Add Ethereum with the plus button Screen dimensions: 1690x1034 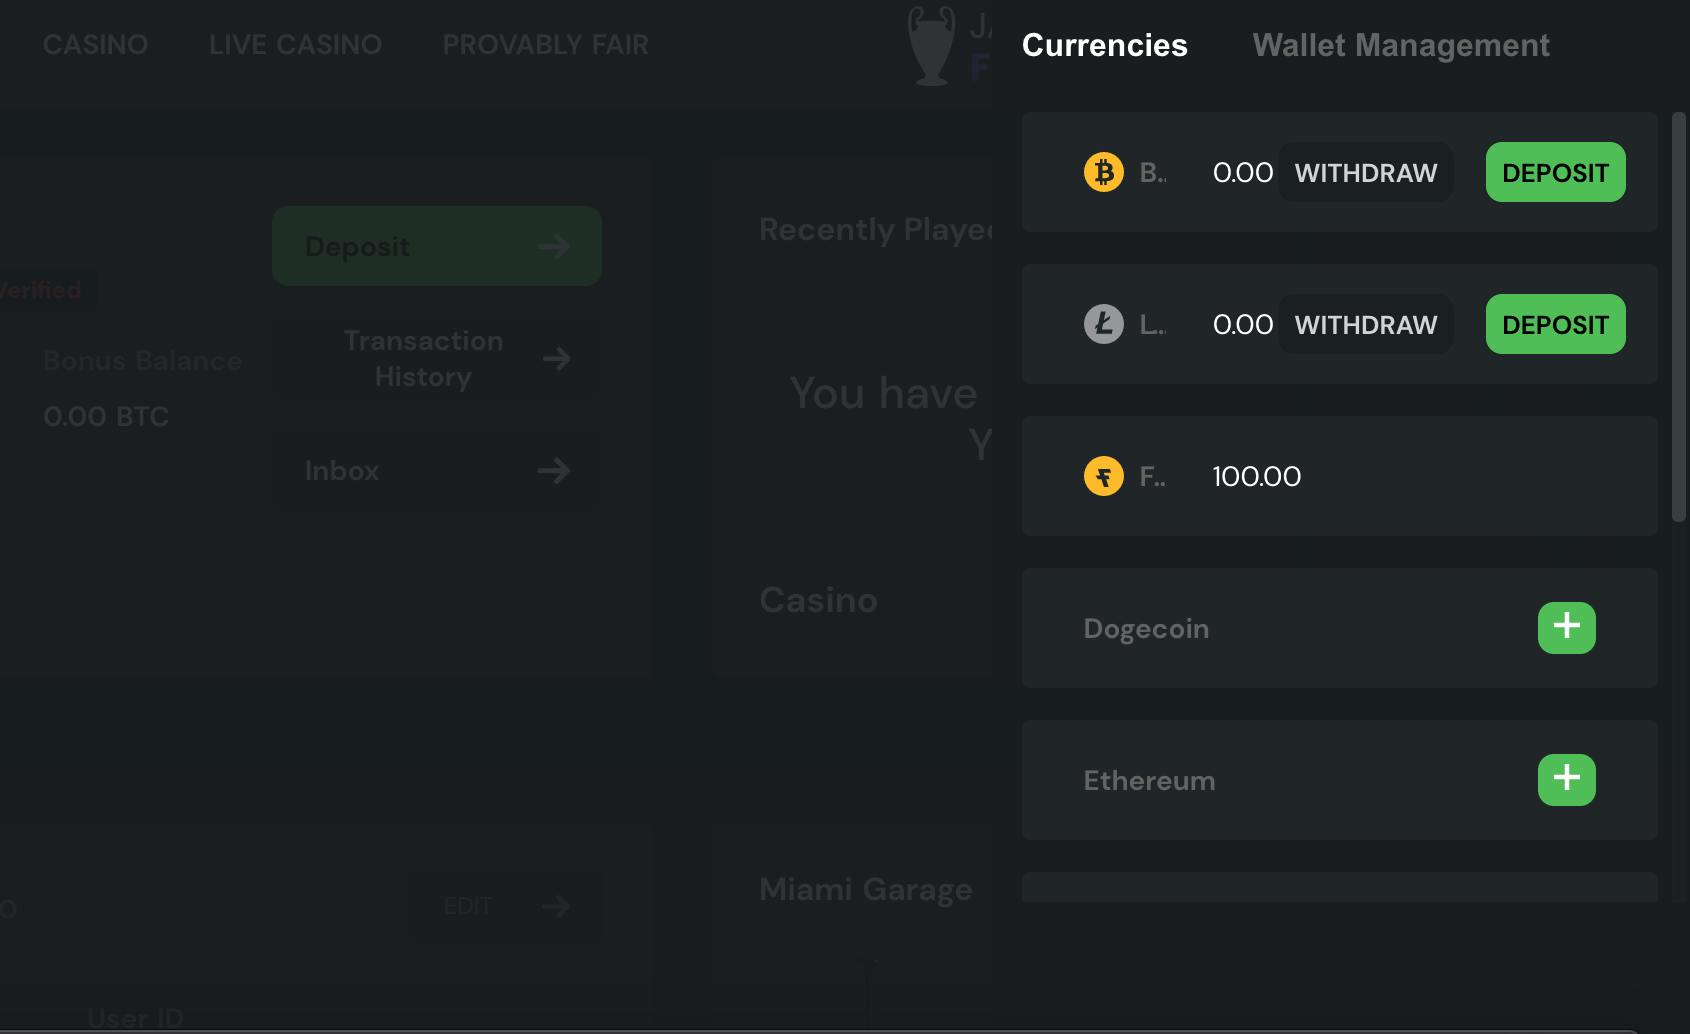(1566, 780)
